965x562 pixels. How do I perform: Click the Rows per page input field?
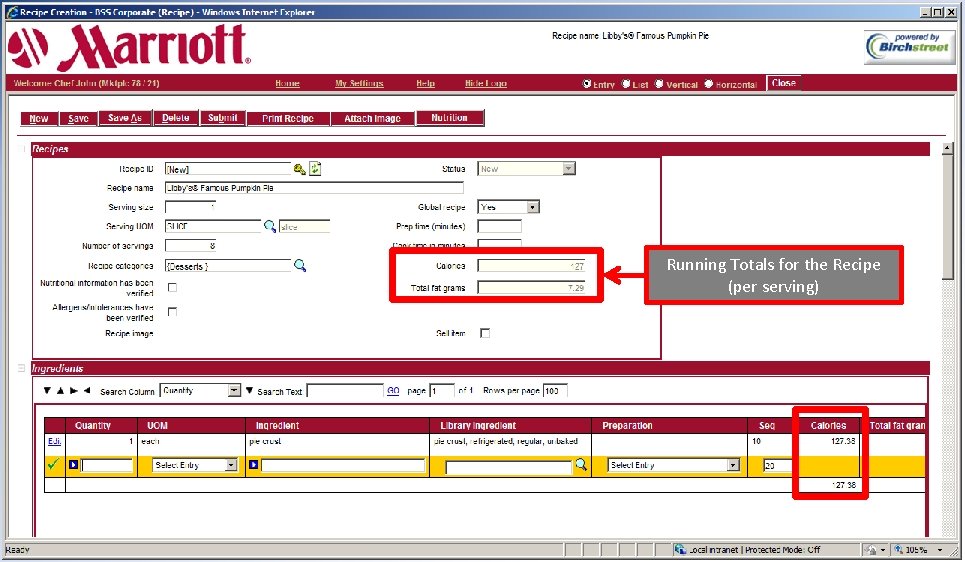tap(555, 390)
